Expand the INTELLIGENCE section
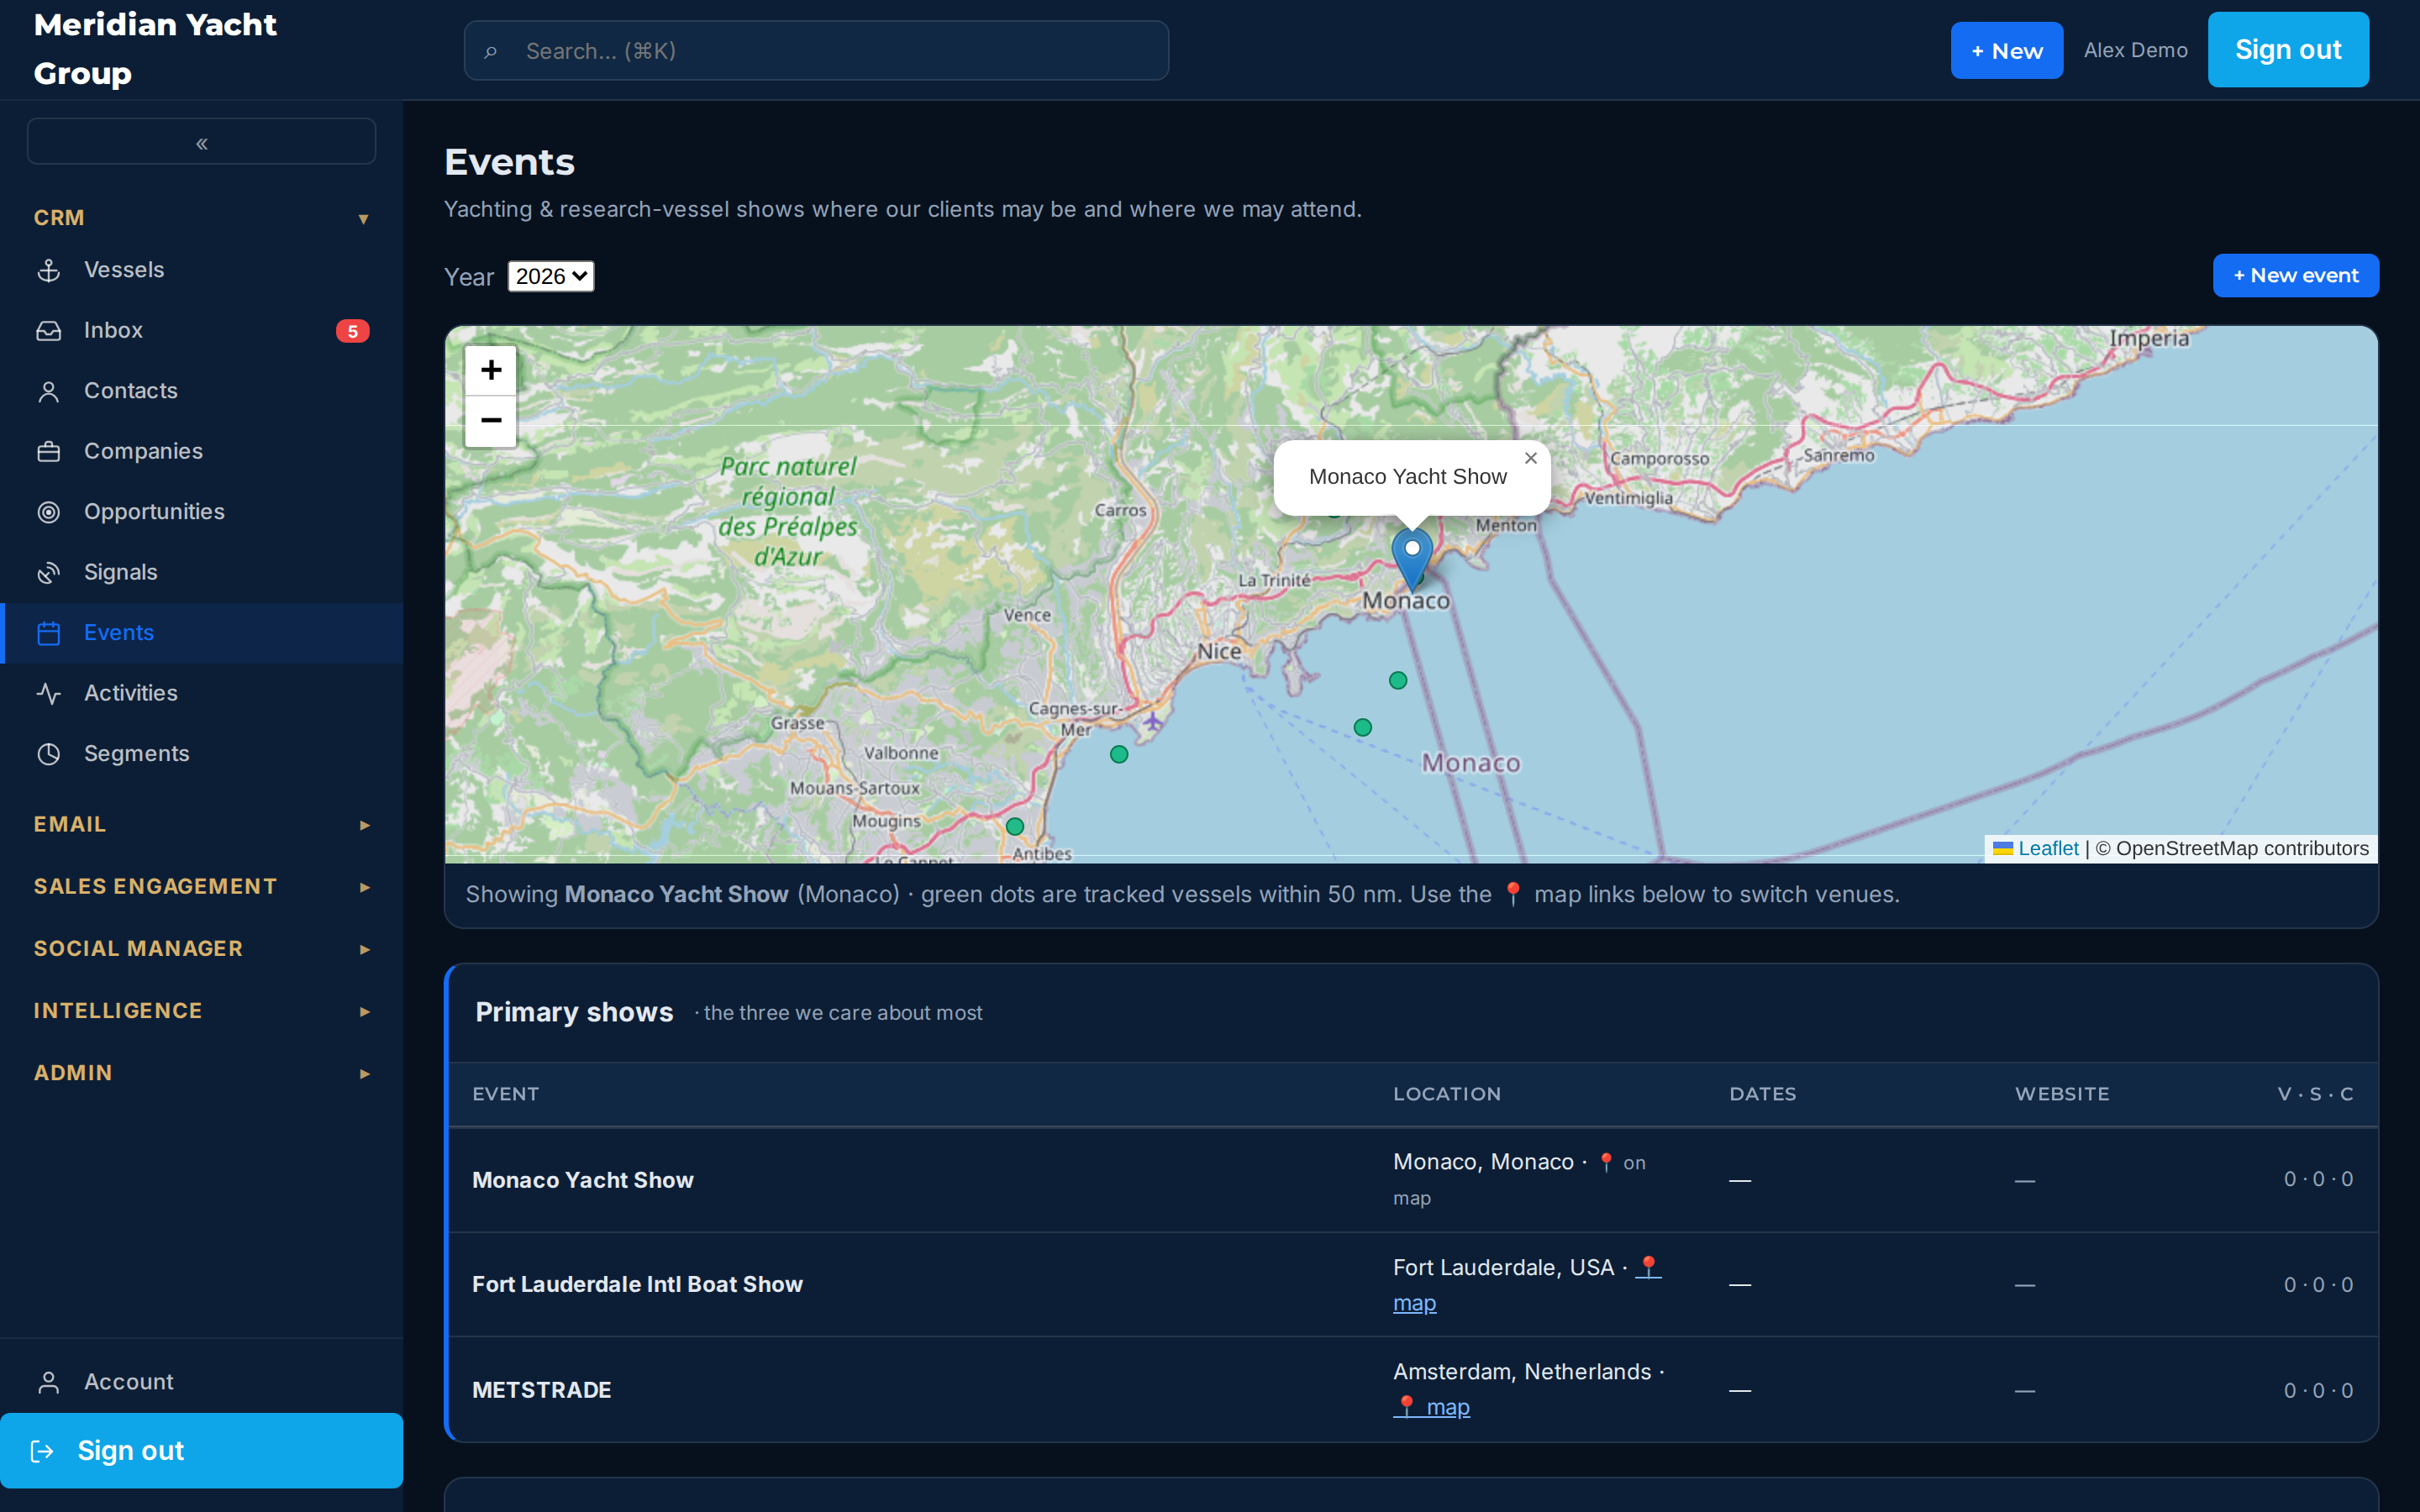Screen dimensions: 2420x1512 click(x=202, y=1011)
